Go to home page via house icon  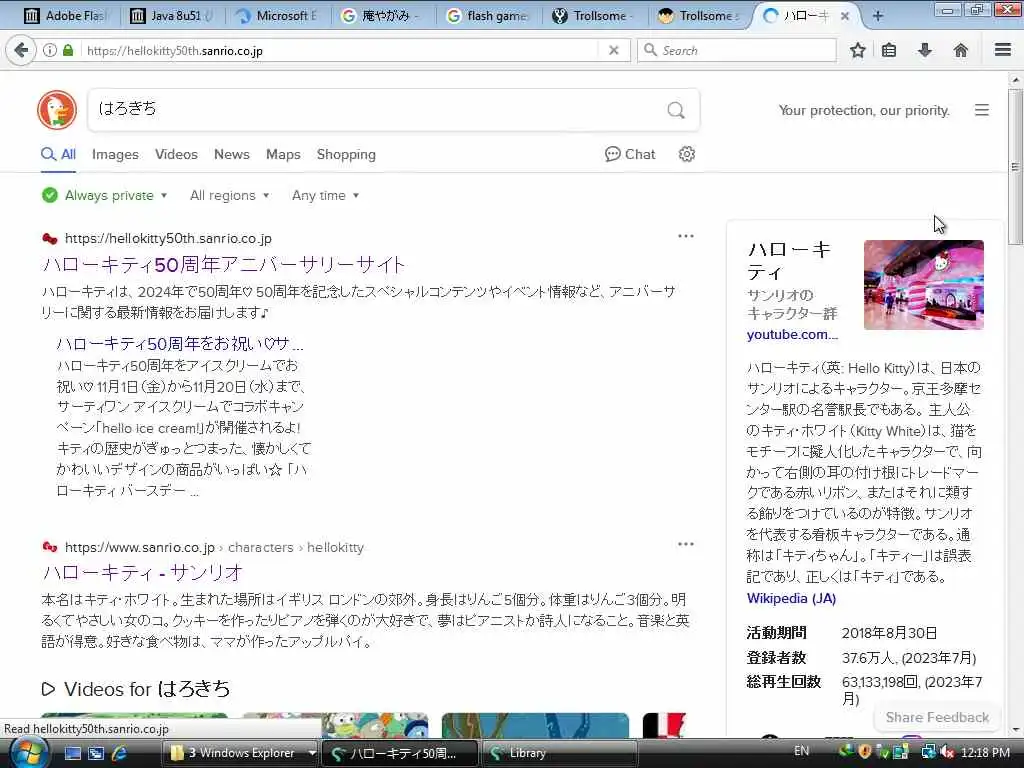point(961,50)
